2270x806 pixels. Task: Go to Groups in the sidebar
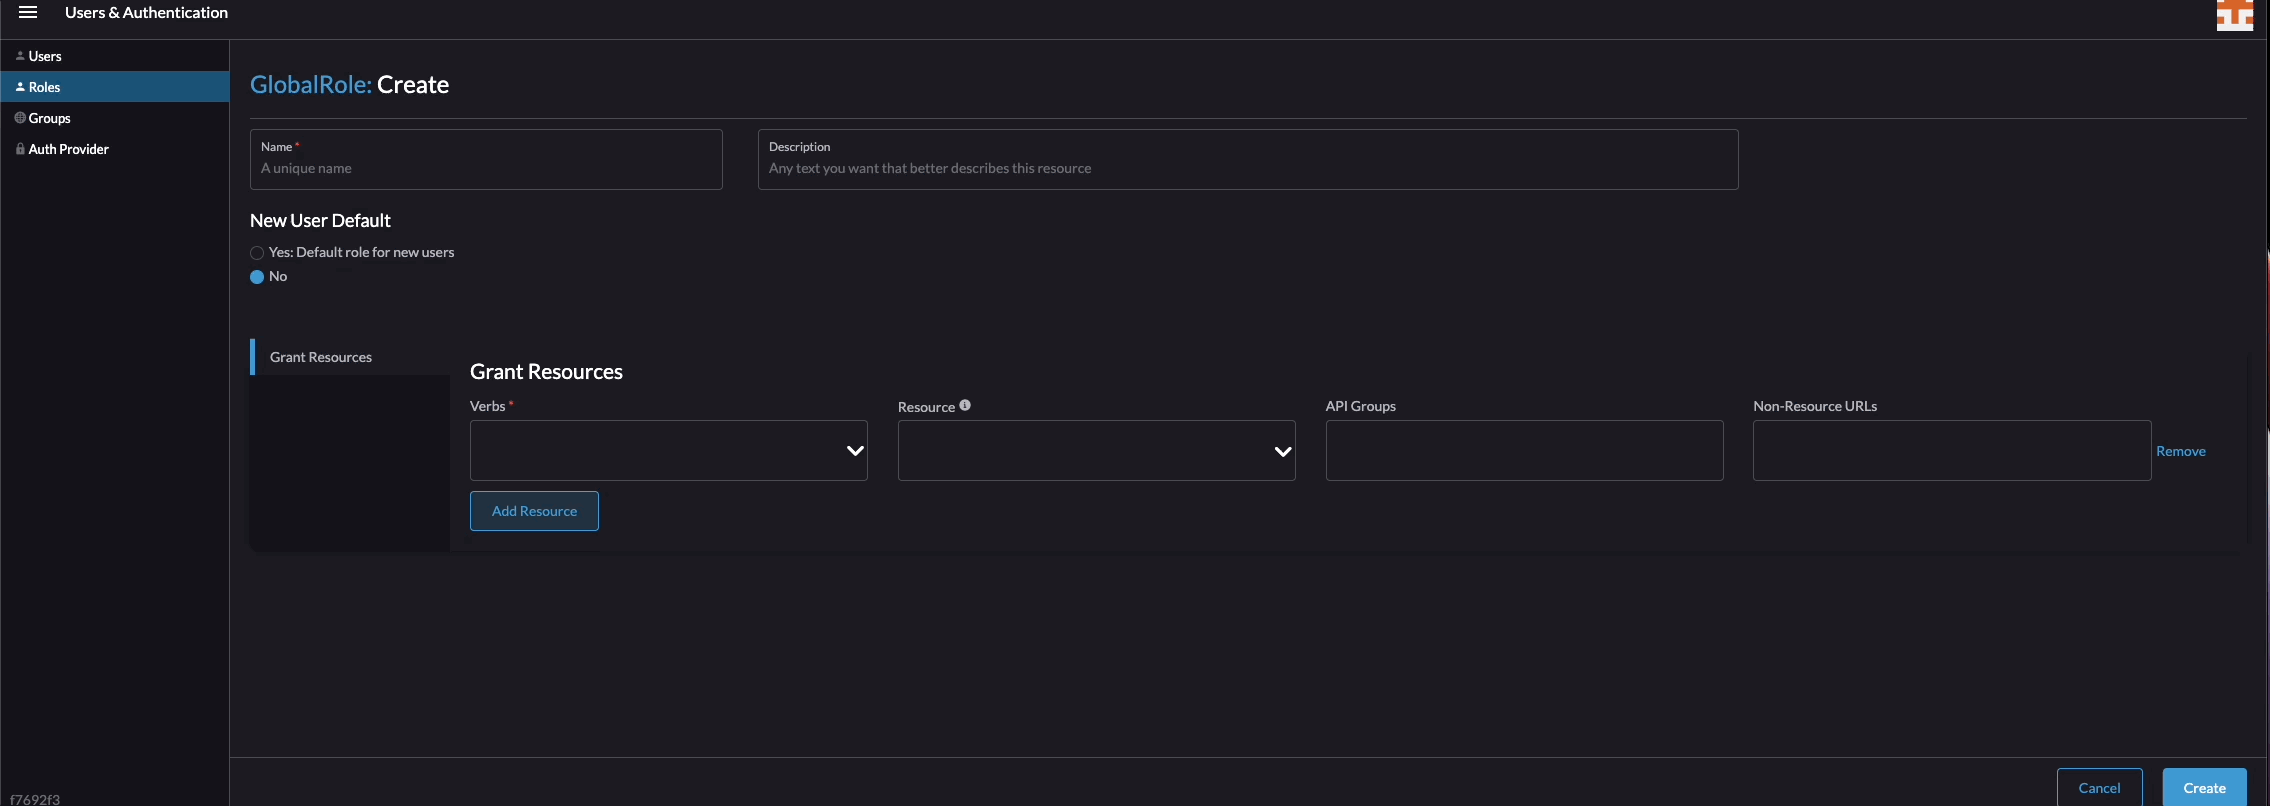(x=114, y=118)
